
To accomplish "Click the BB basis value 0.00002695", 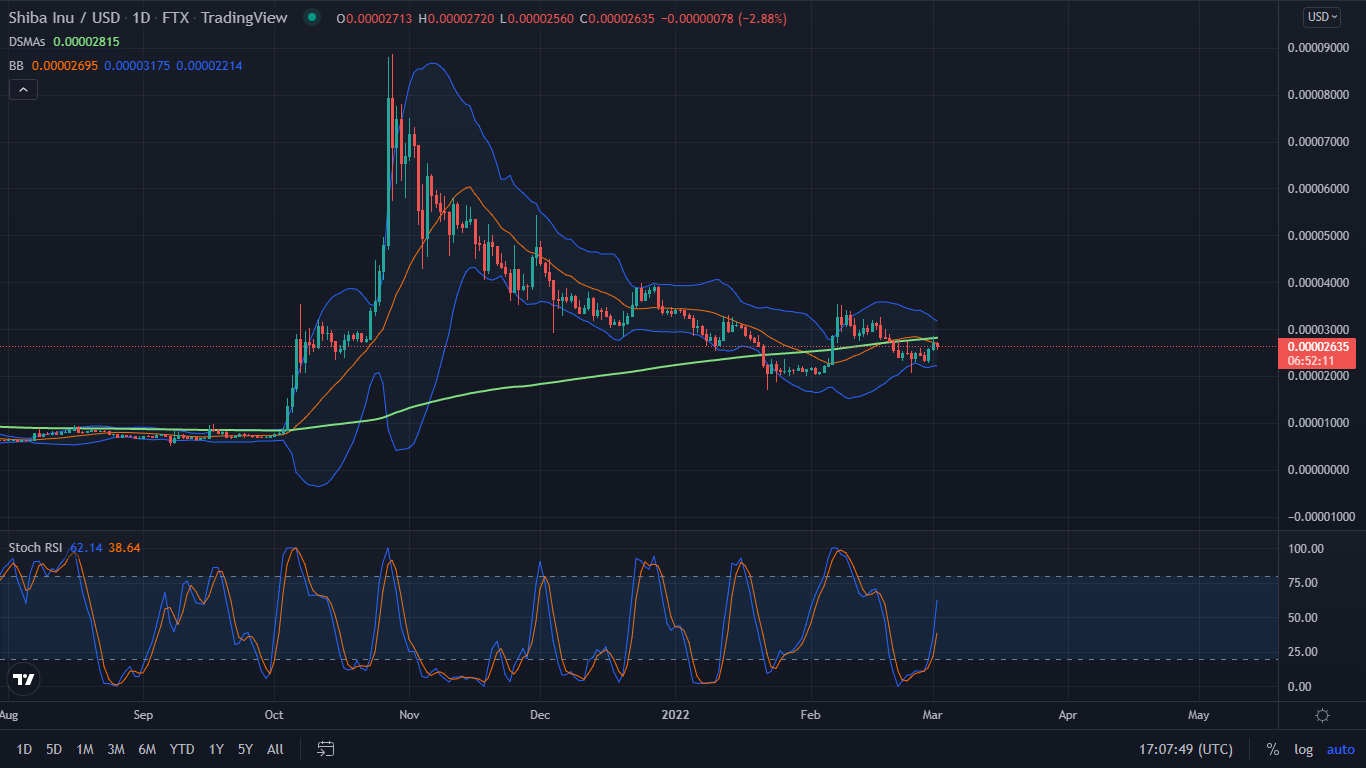I will point(65,65).
